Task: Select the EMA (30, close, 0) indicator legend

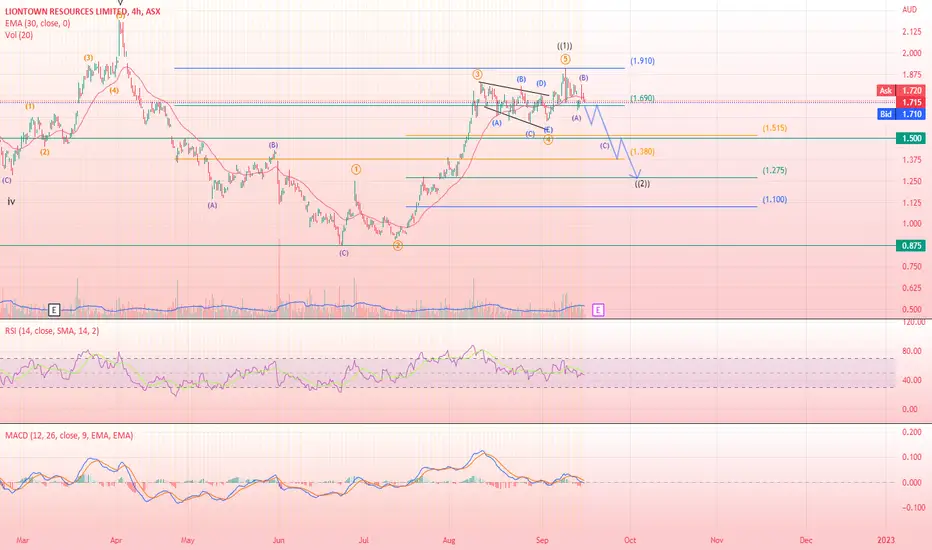Action: [x=37, y=23]
